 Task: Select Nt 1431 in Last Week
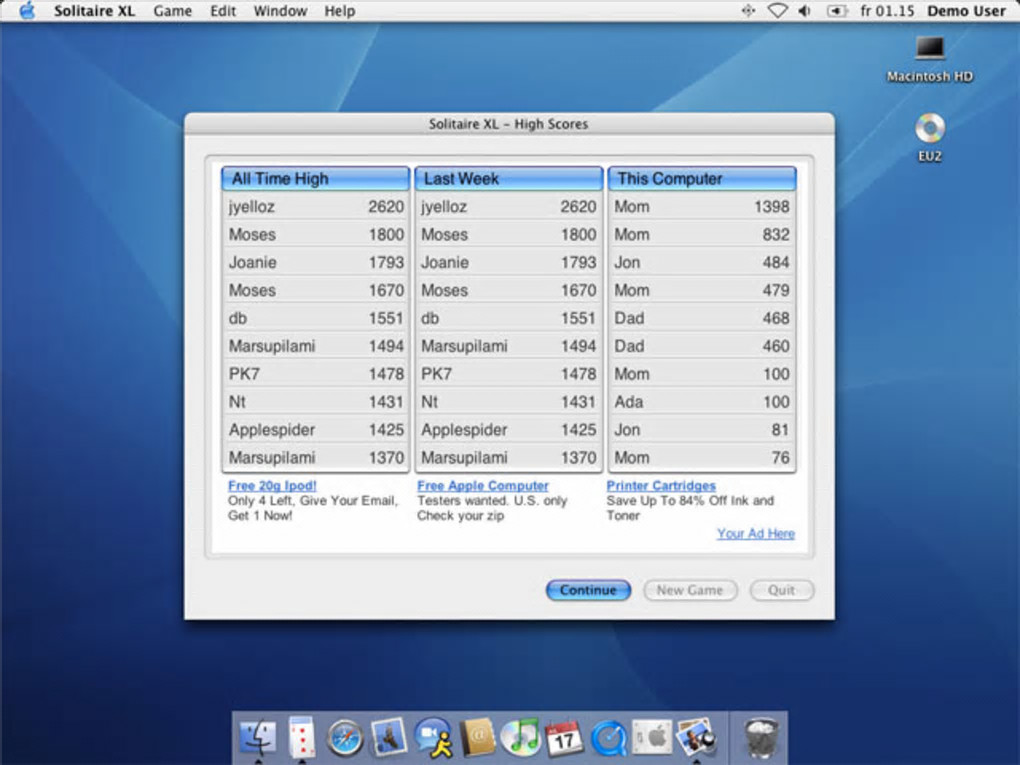click(509, 401)
